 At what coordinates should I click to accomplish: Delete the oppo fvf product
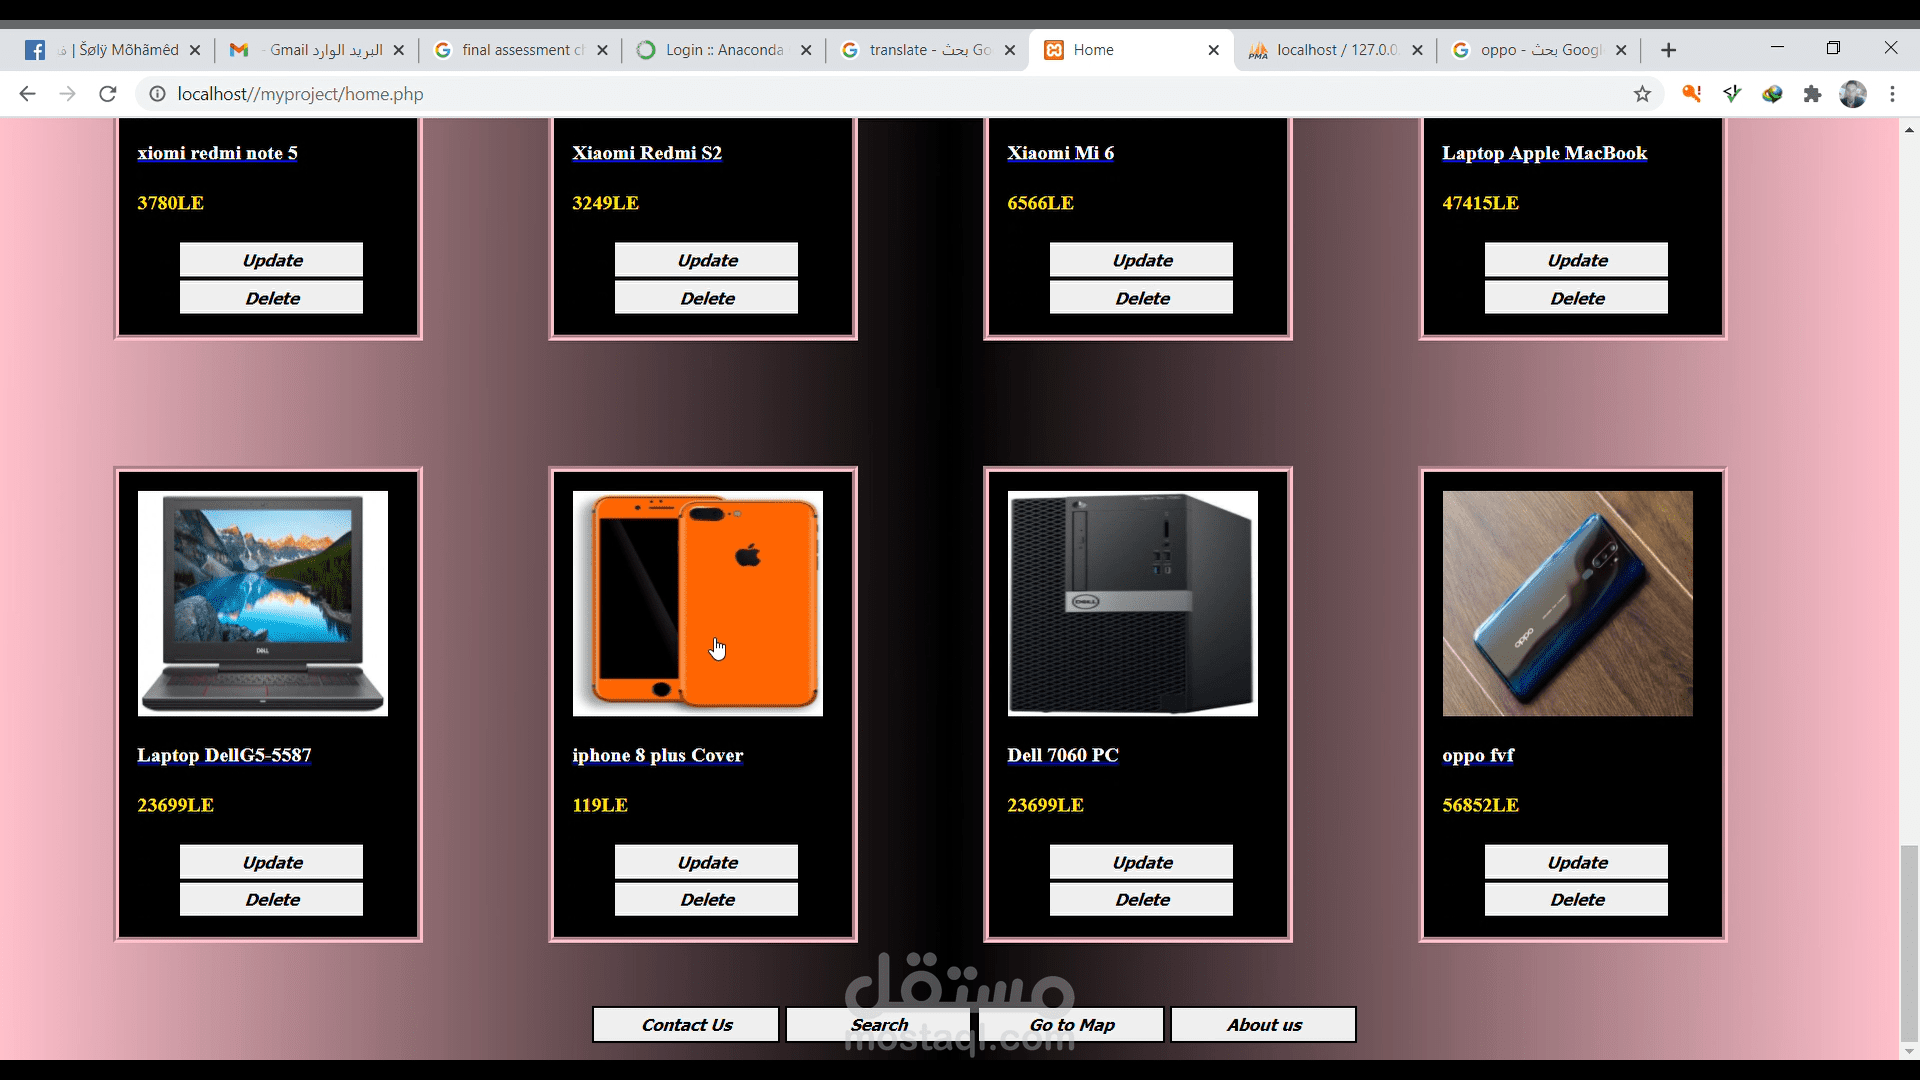click(x=1576, y=899)
